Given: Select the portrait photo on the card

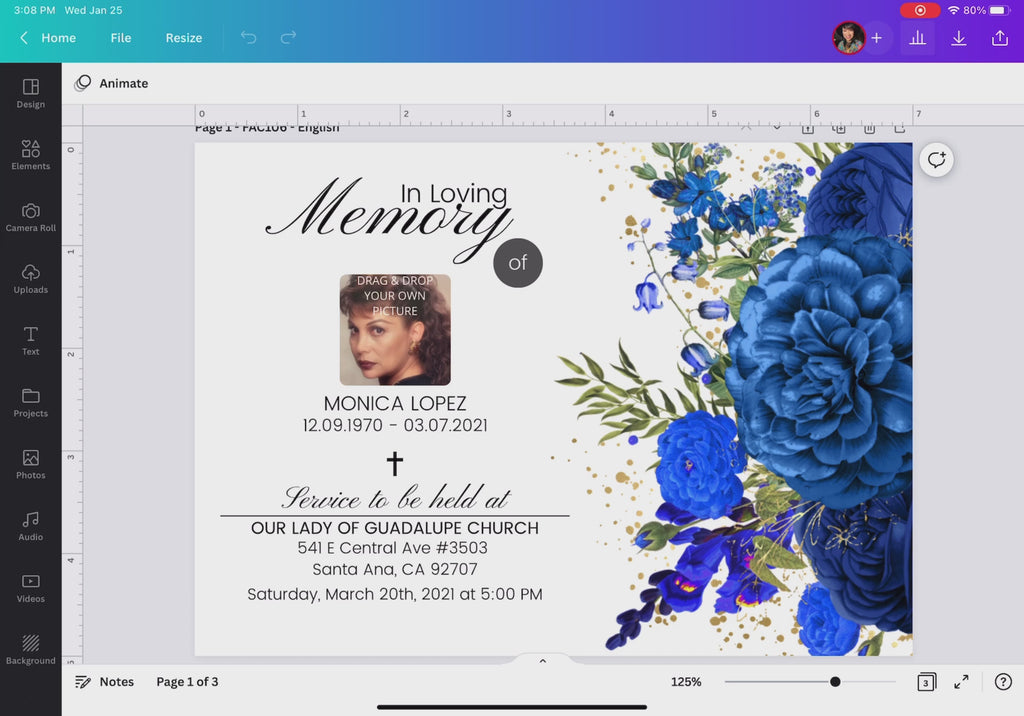Looking at the screenshot, I should coord(395,330).
